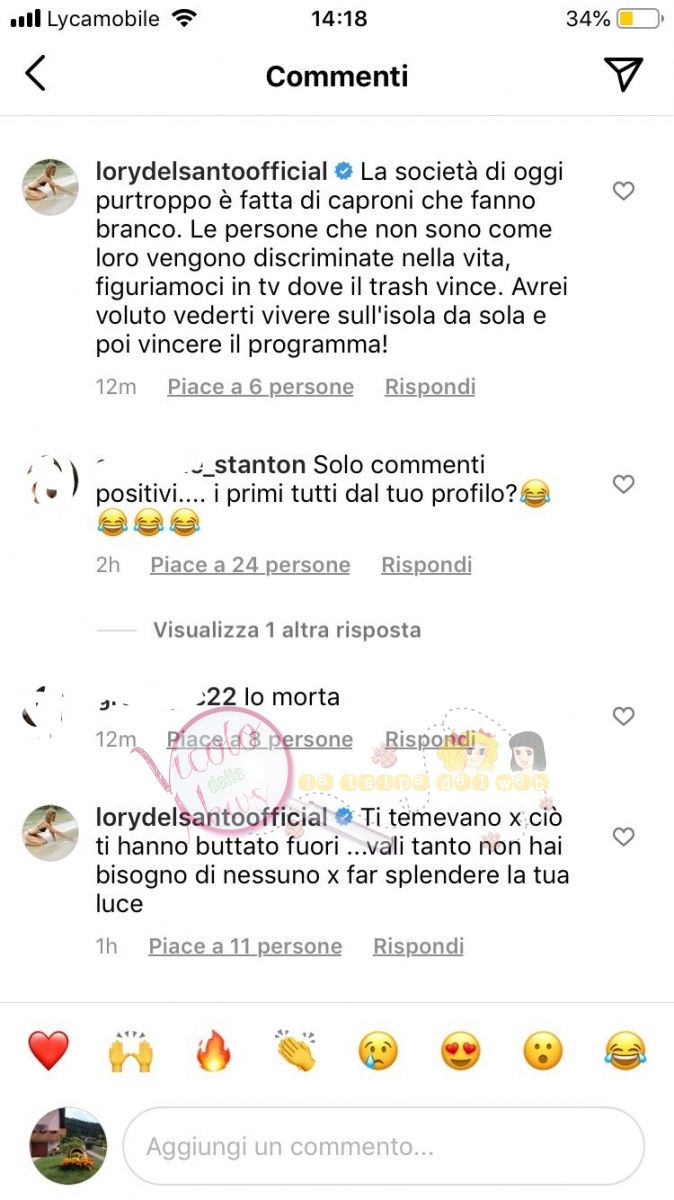Image resolution: width=674 pixels, height=1200 pixels.
Task: Like the stanton comment about Solo commenti positivi
Action: 623,484
